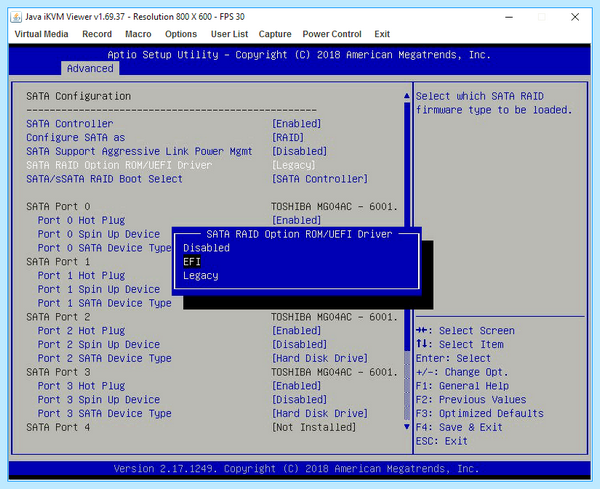This screenshot has height=489, width=600.
Task: Select the Configure SATA as setting
Action: pos(75,138)
